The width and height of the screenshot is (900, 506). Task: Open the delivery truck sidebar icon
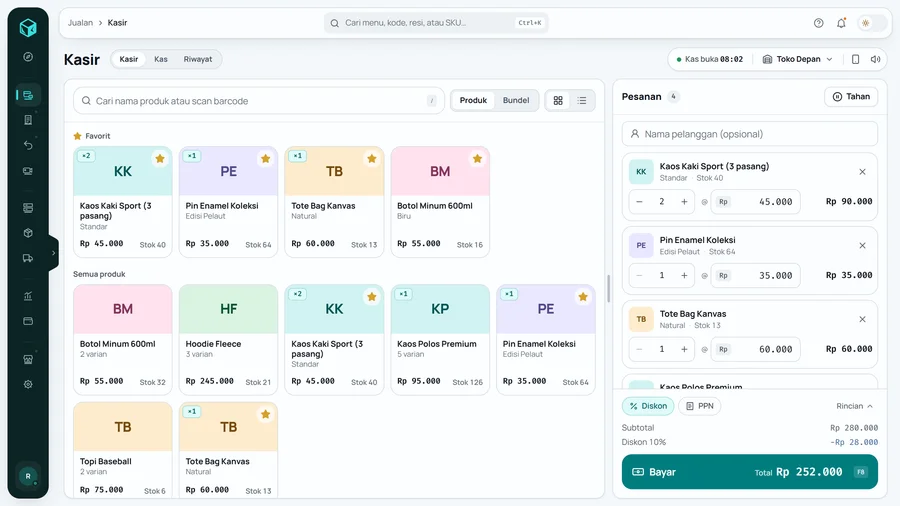click(28, 258)
